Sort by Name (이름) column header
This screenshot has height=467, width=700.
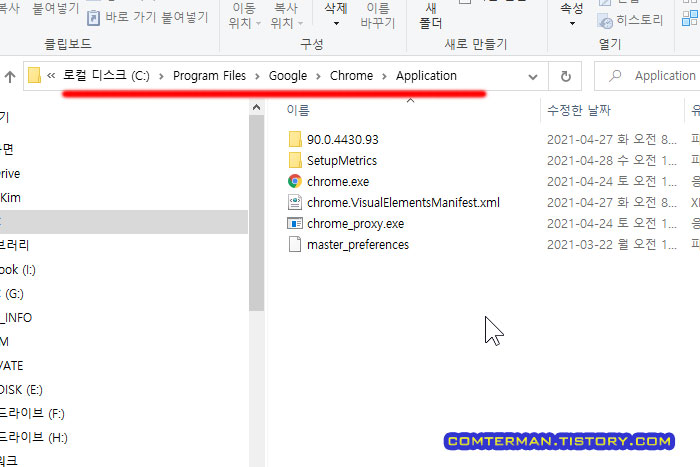coord(298,110)
